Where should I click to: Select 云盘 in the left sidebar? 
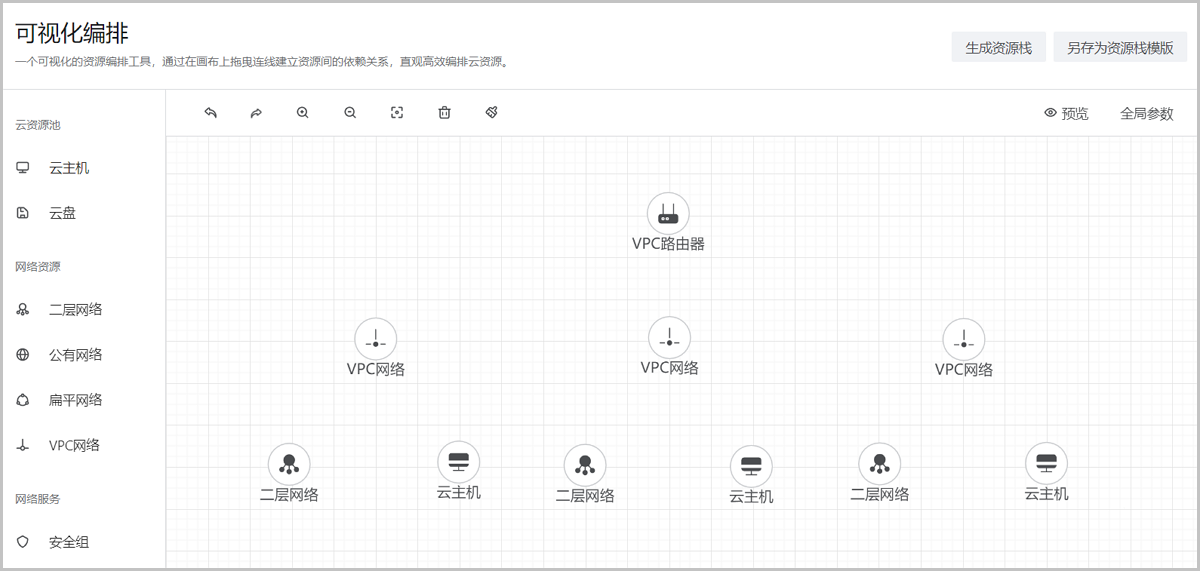[x=62, y=213]
